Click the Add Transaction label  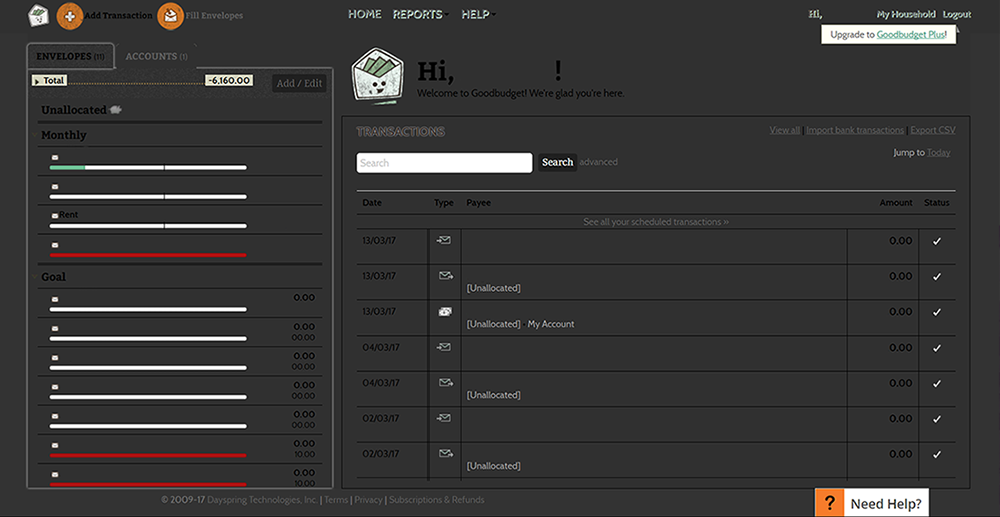click(x=119, y=15)
